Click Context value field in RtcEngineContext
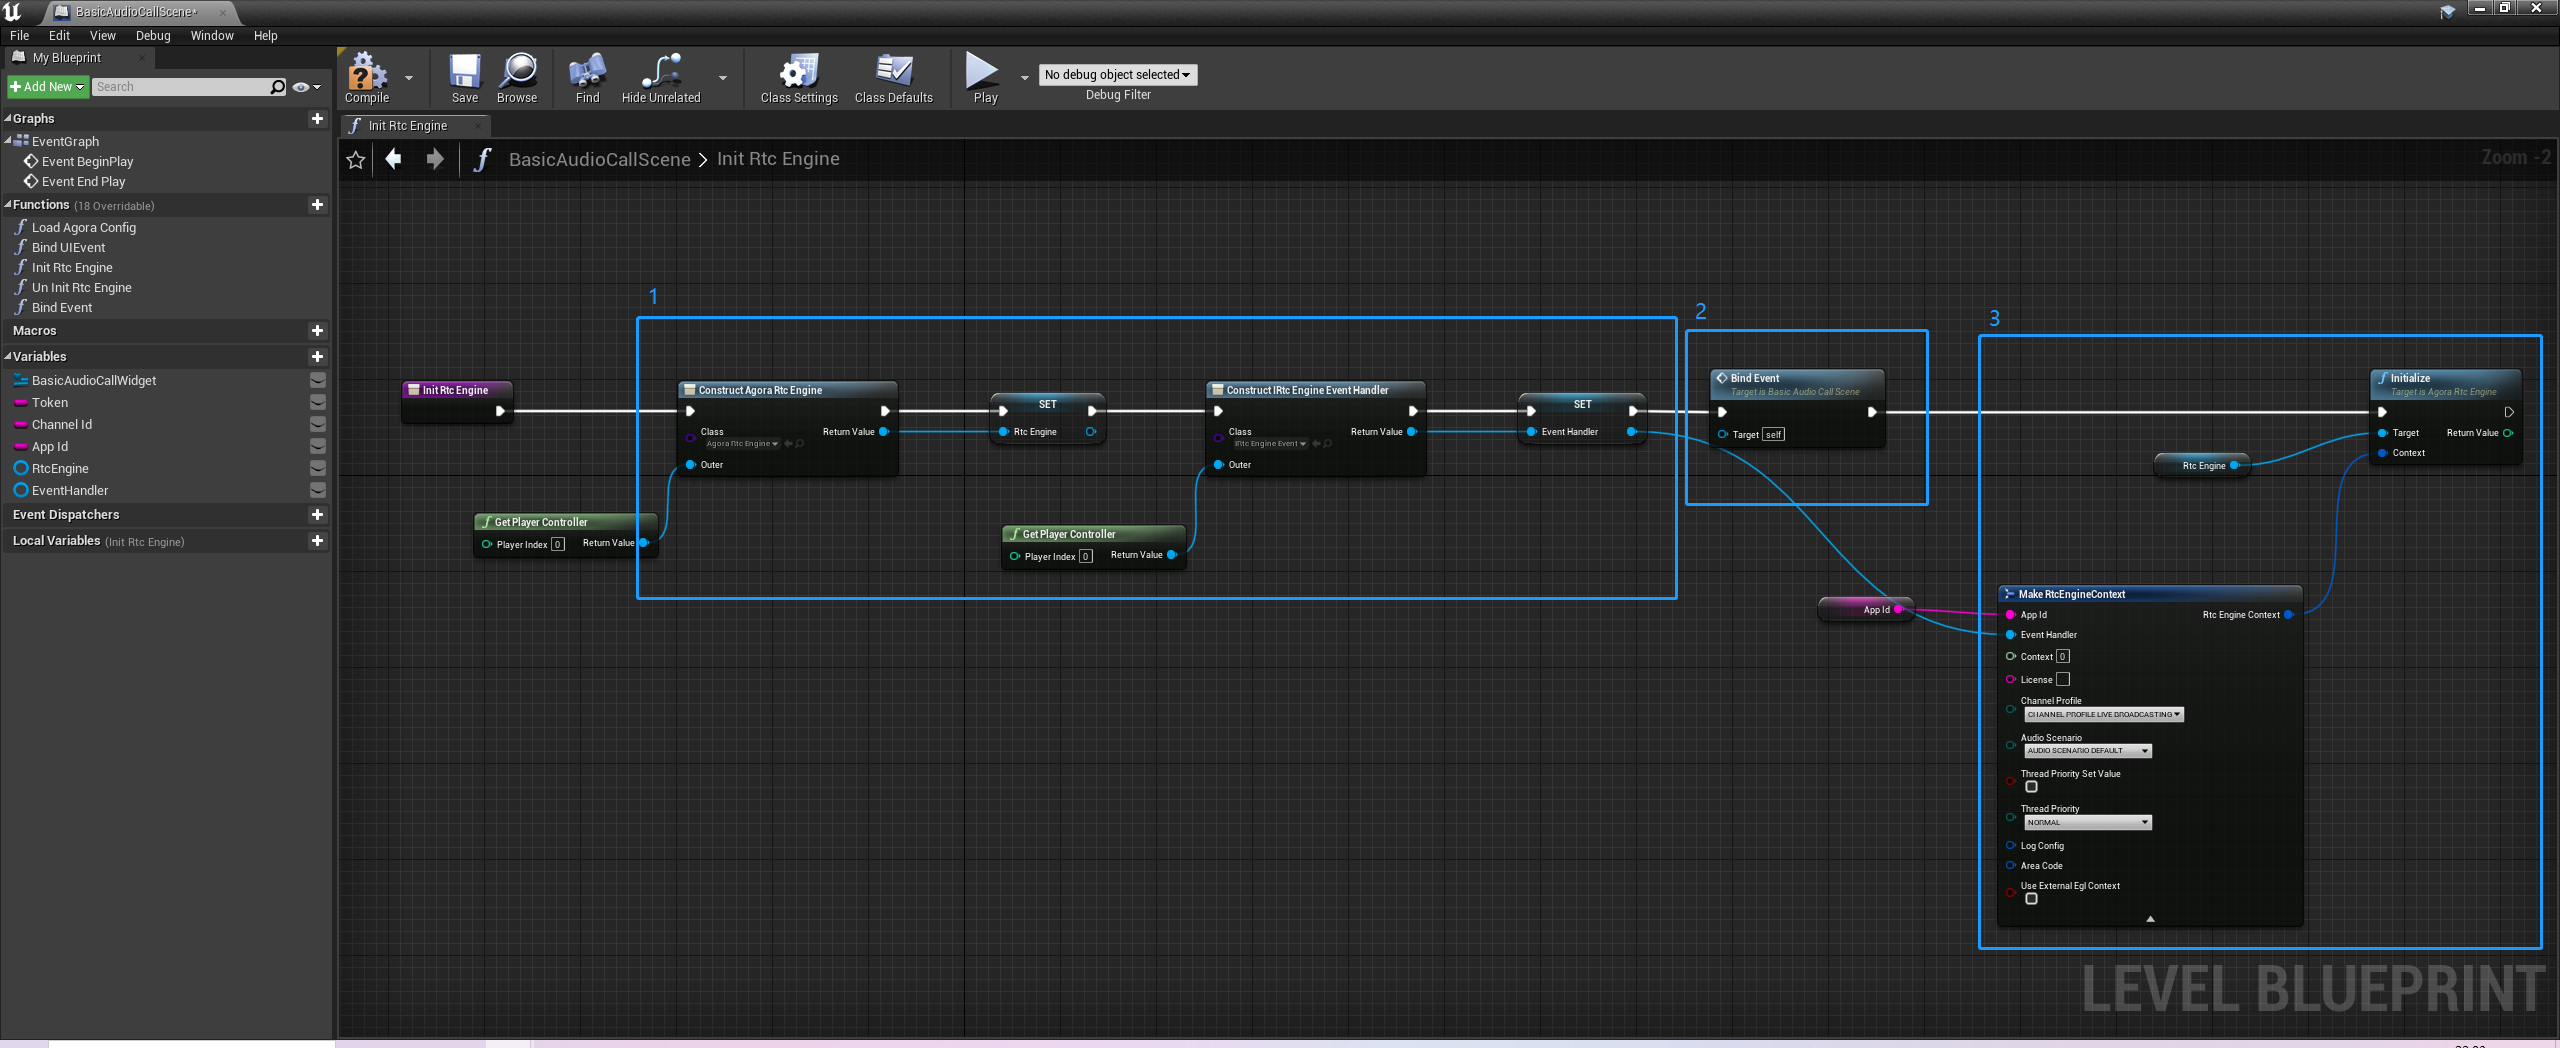Viewport: 2560px width, 1048px height. (2062, 657)
